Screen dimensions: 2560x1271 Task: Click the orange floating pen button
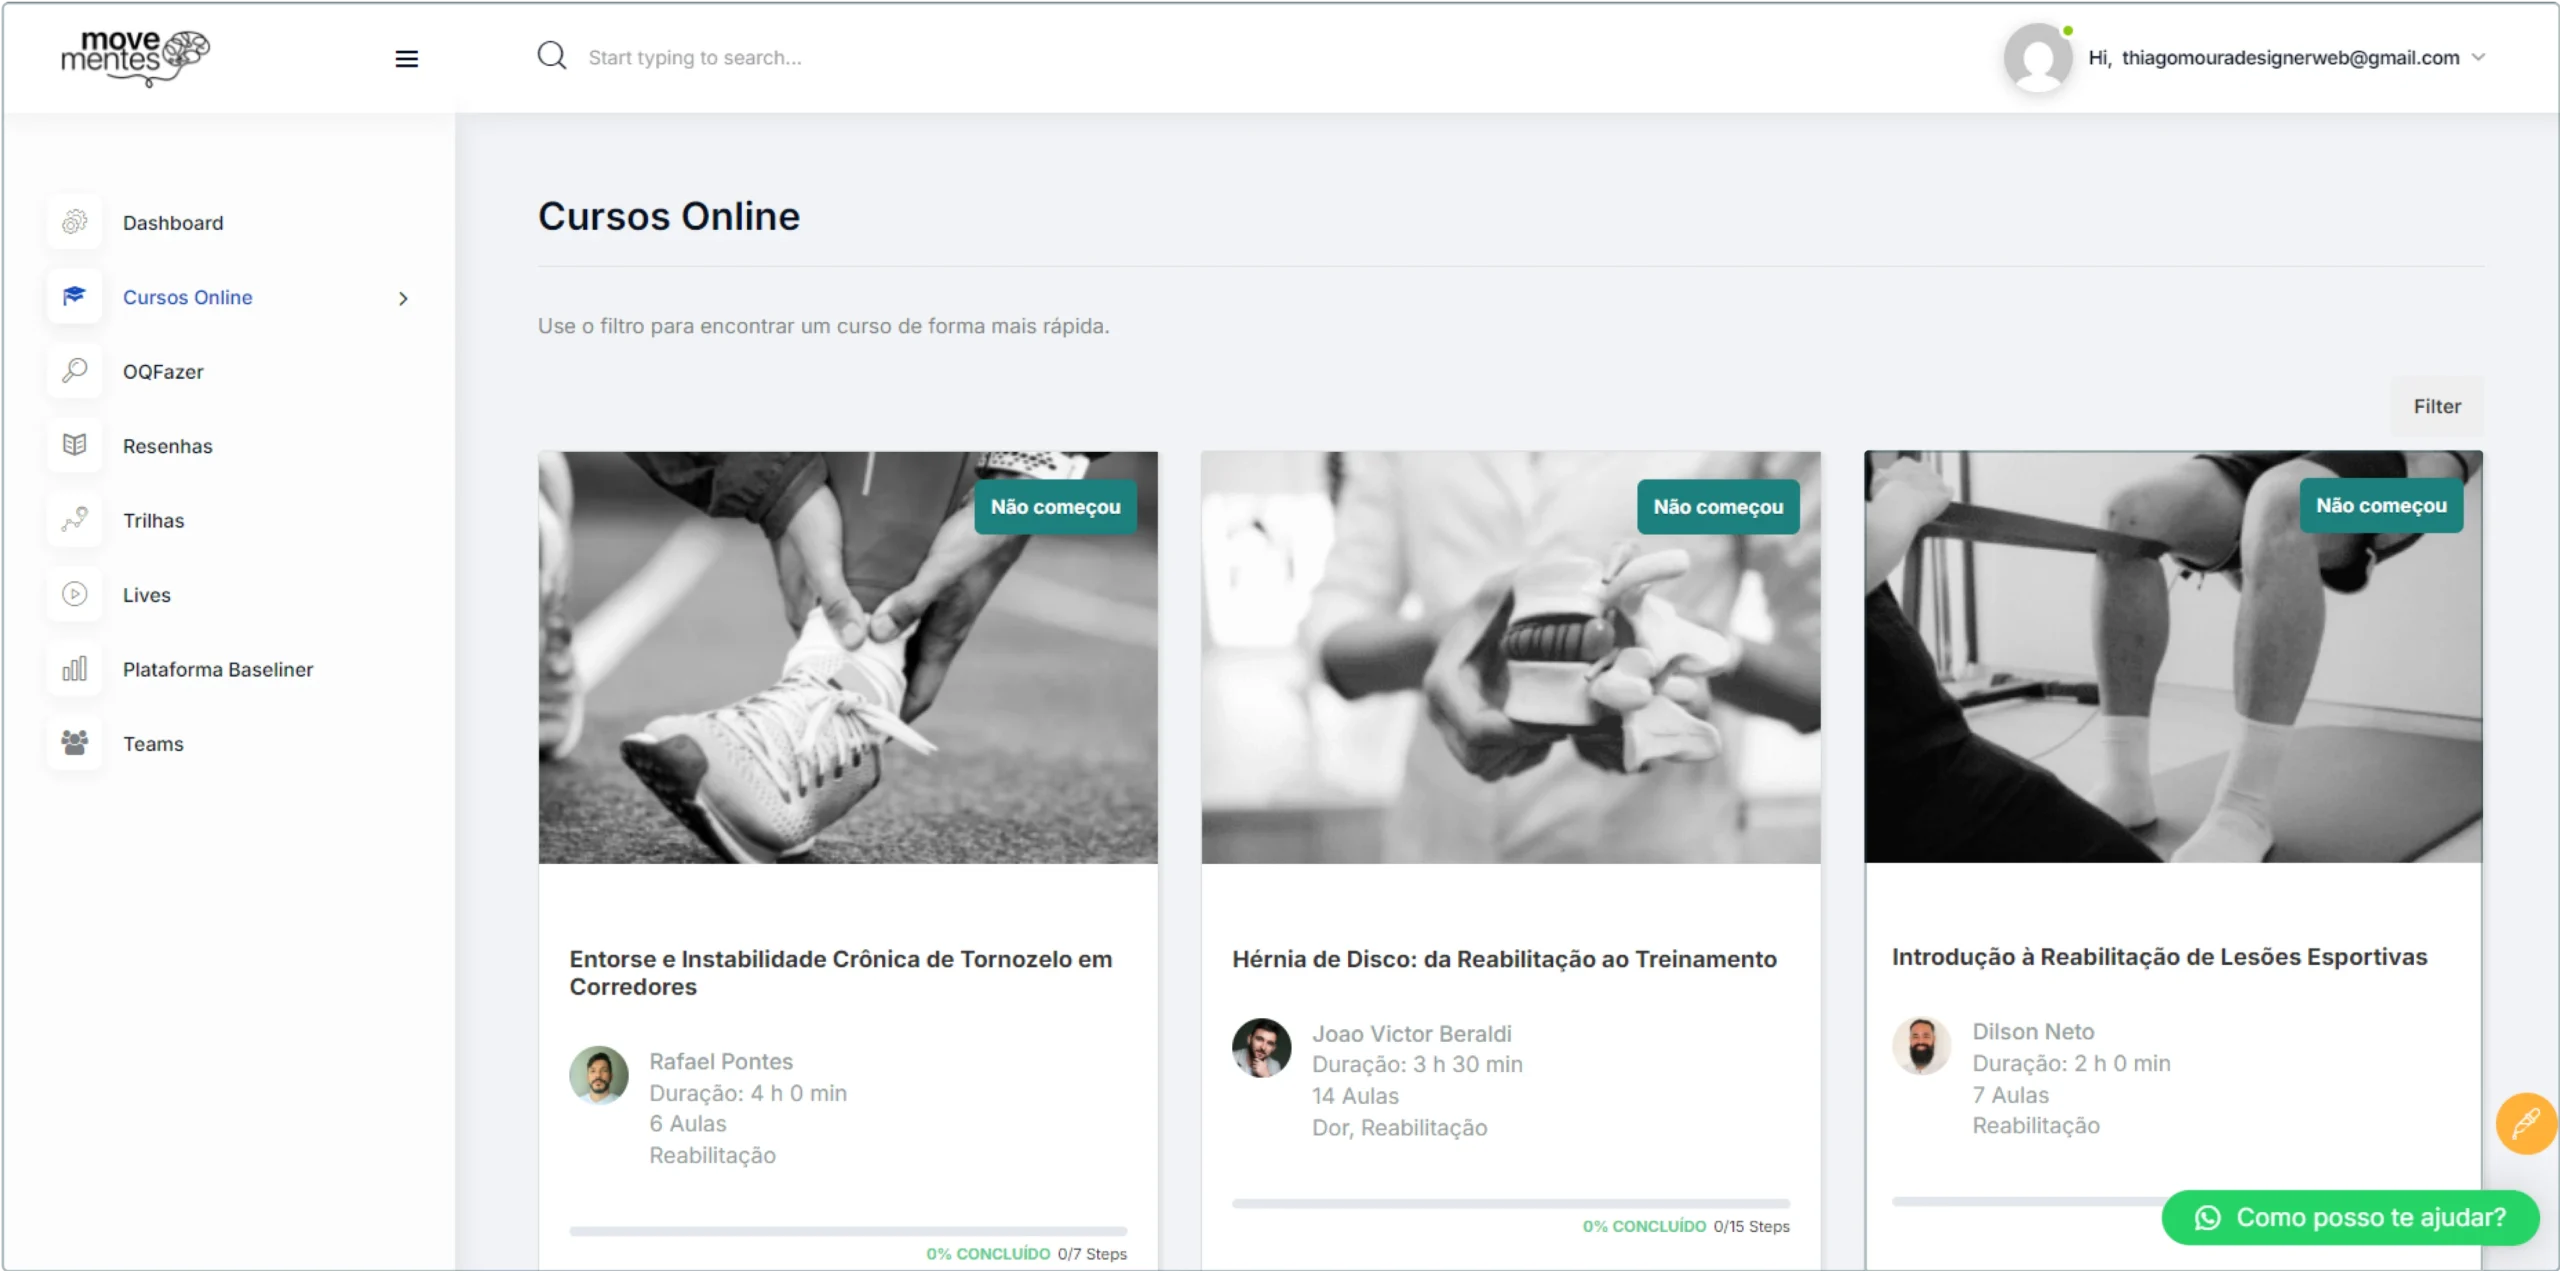coord(2526,1123)
